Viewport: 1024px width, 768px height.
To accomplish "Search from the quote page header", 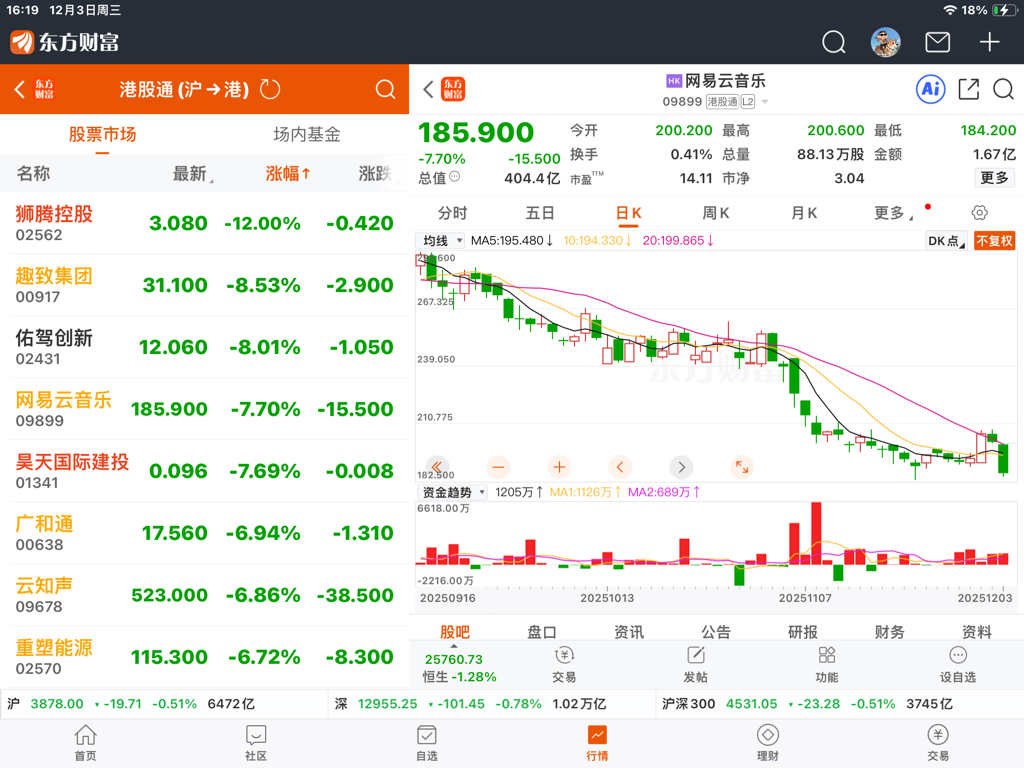I will 1003,89.
